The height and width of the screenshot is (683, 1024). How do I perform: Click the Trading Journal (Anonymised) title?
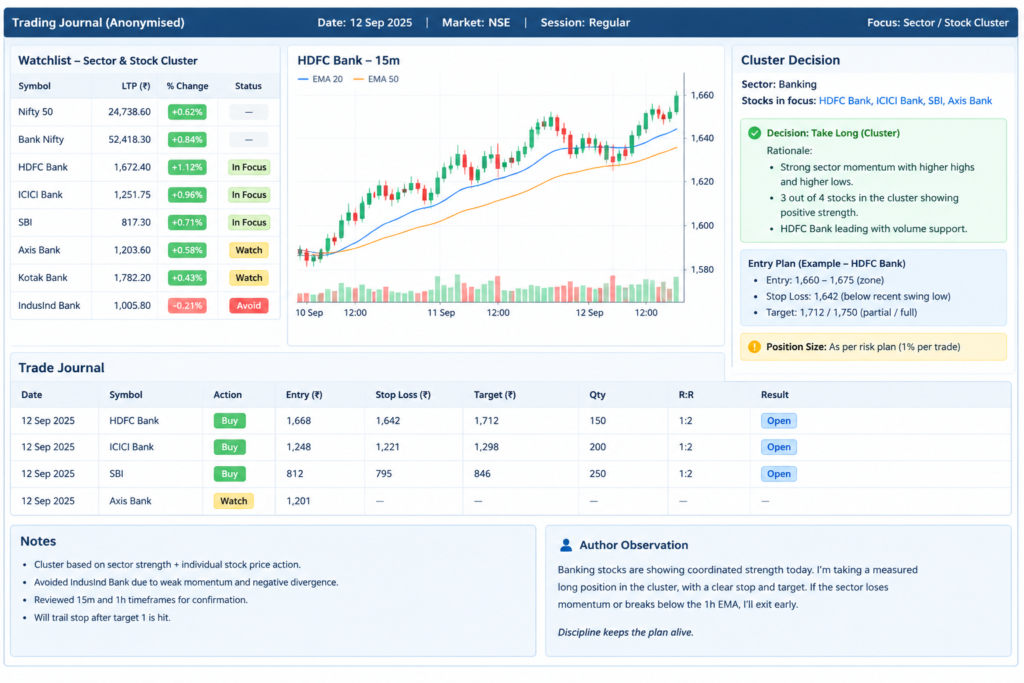(98, 23)
